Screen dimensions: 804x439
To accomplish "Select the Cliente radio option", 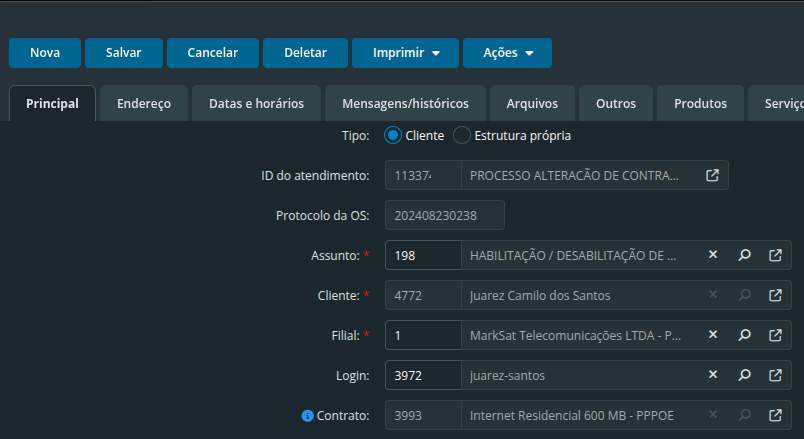I will point(393,135).
